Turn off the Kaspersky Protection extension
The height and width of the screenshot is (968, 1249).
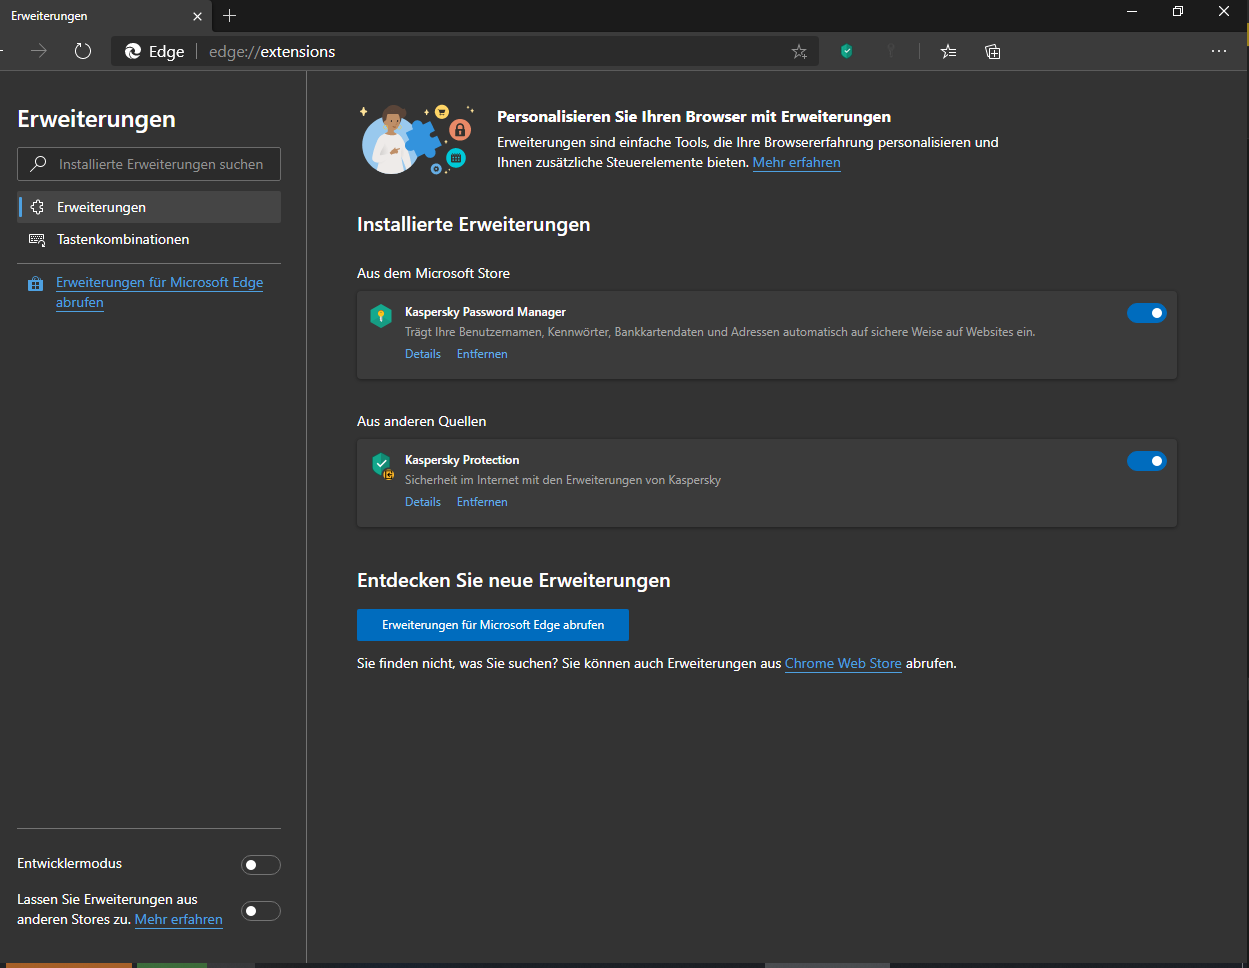pos(1146,461)
